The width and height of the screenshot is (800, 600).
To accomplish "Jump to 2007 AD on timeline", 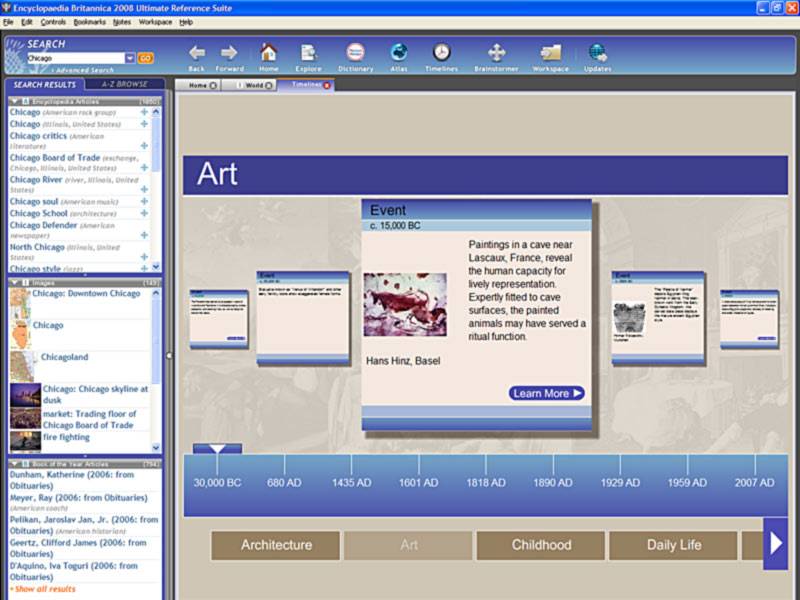I will (754, 482).
